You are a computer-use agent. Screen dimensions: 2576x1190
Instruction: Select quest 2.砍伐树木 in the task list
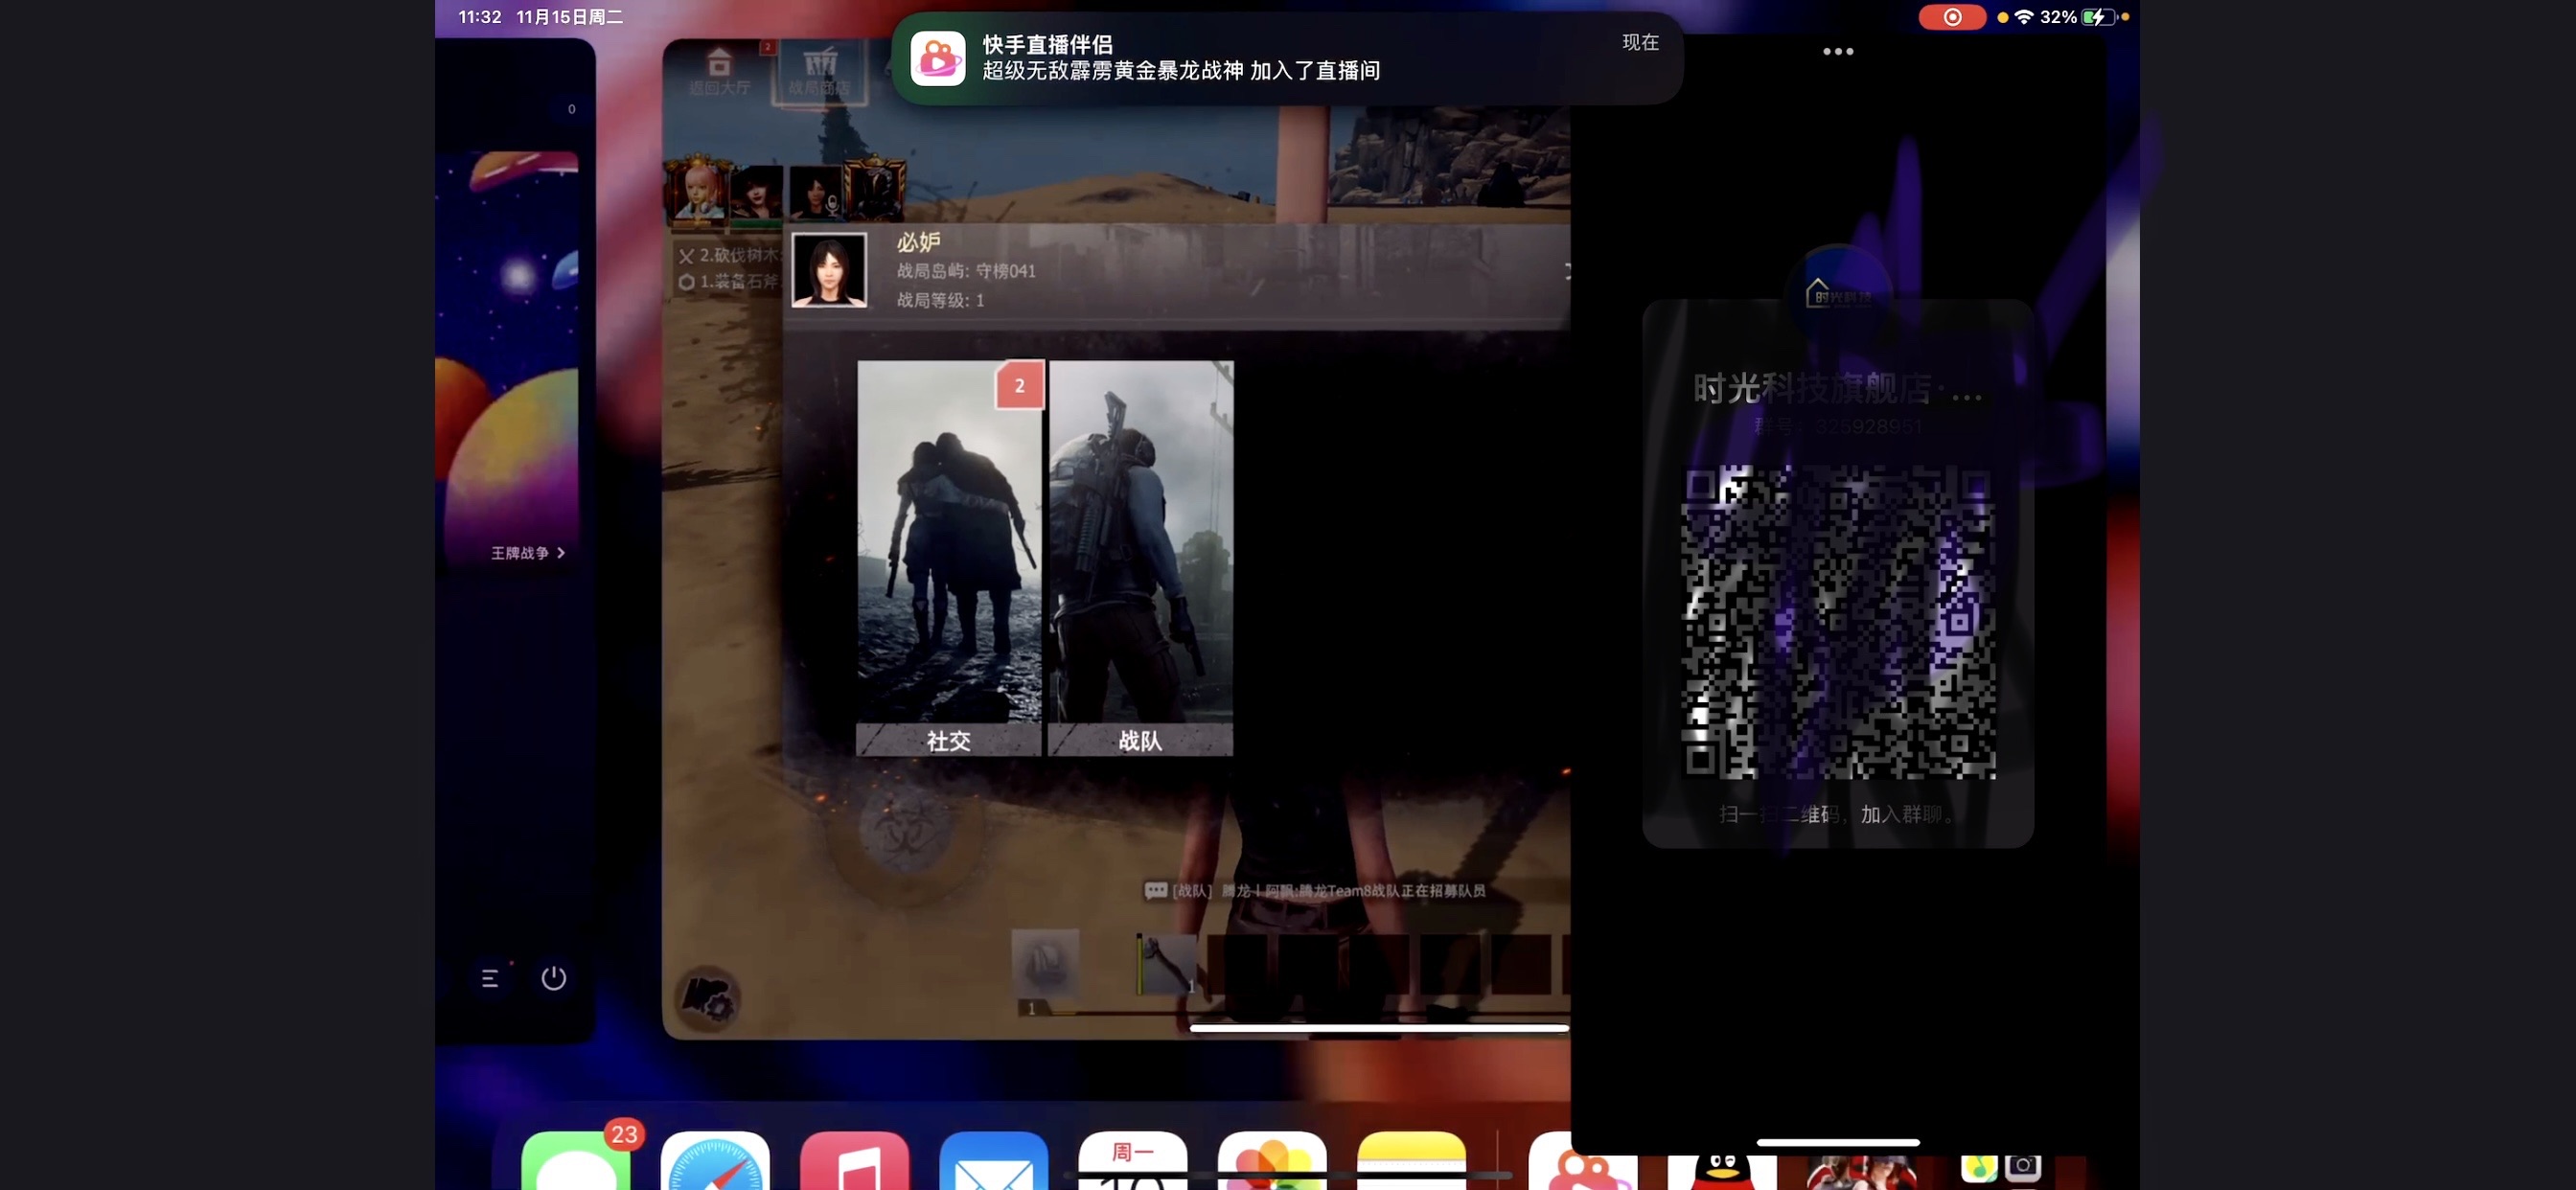(729, 255)
